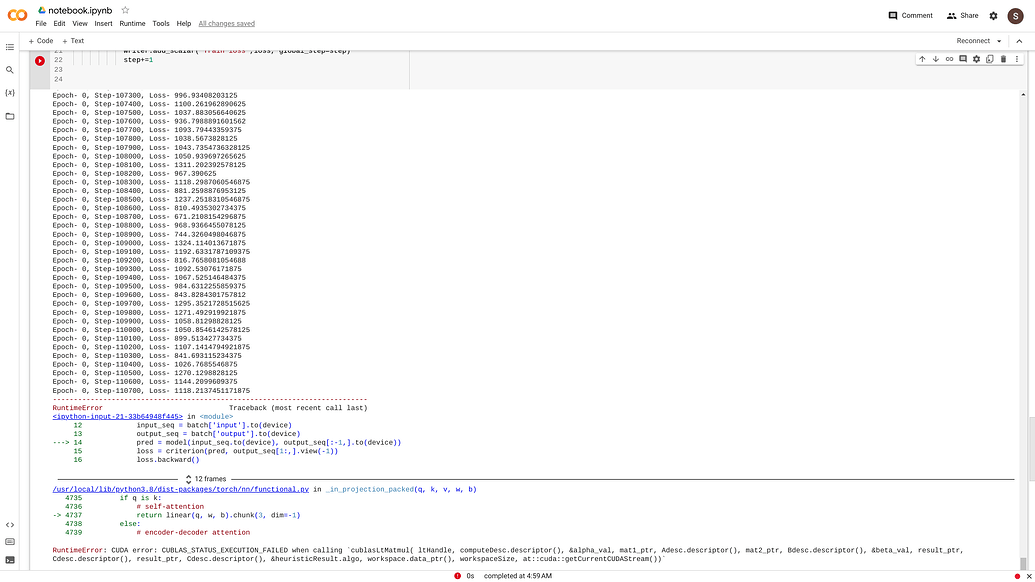Add a new Code cell
Image resolution: width=1035 pixels, height=582 pixels.
pyautogui.click(x=41, y=41)
